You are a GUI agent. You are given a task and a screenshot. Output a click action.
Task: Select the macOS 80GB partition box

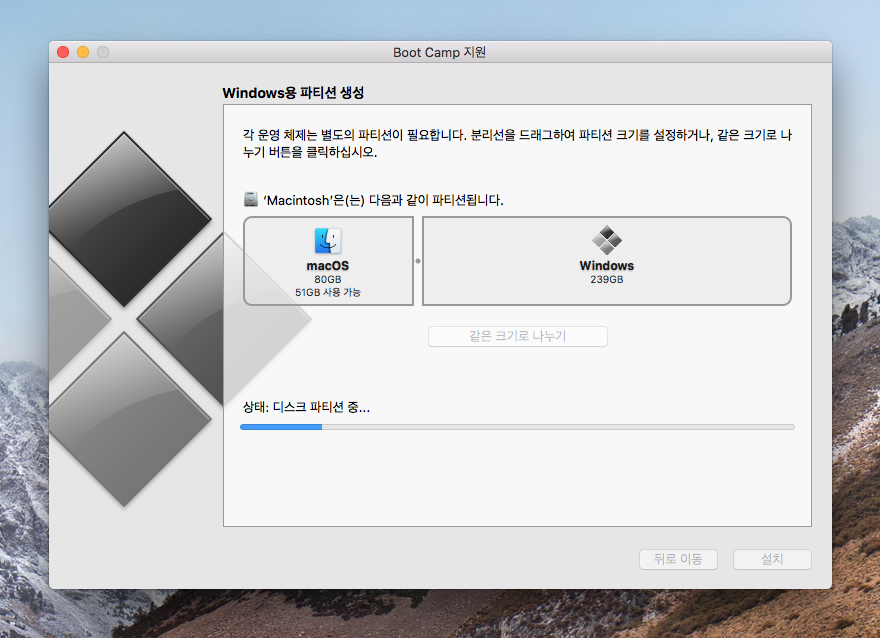[328, 261]
